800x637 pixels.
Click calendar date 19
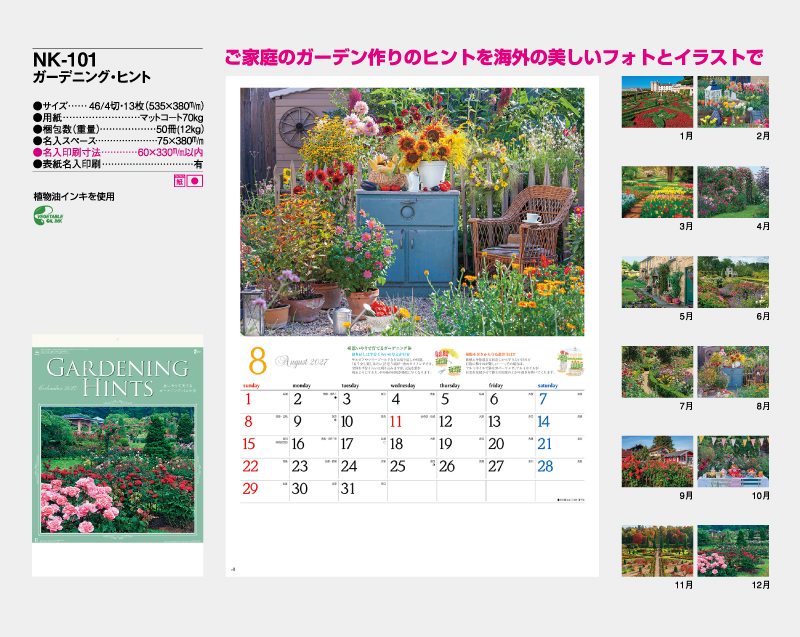[x=445, y=445]
